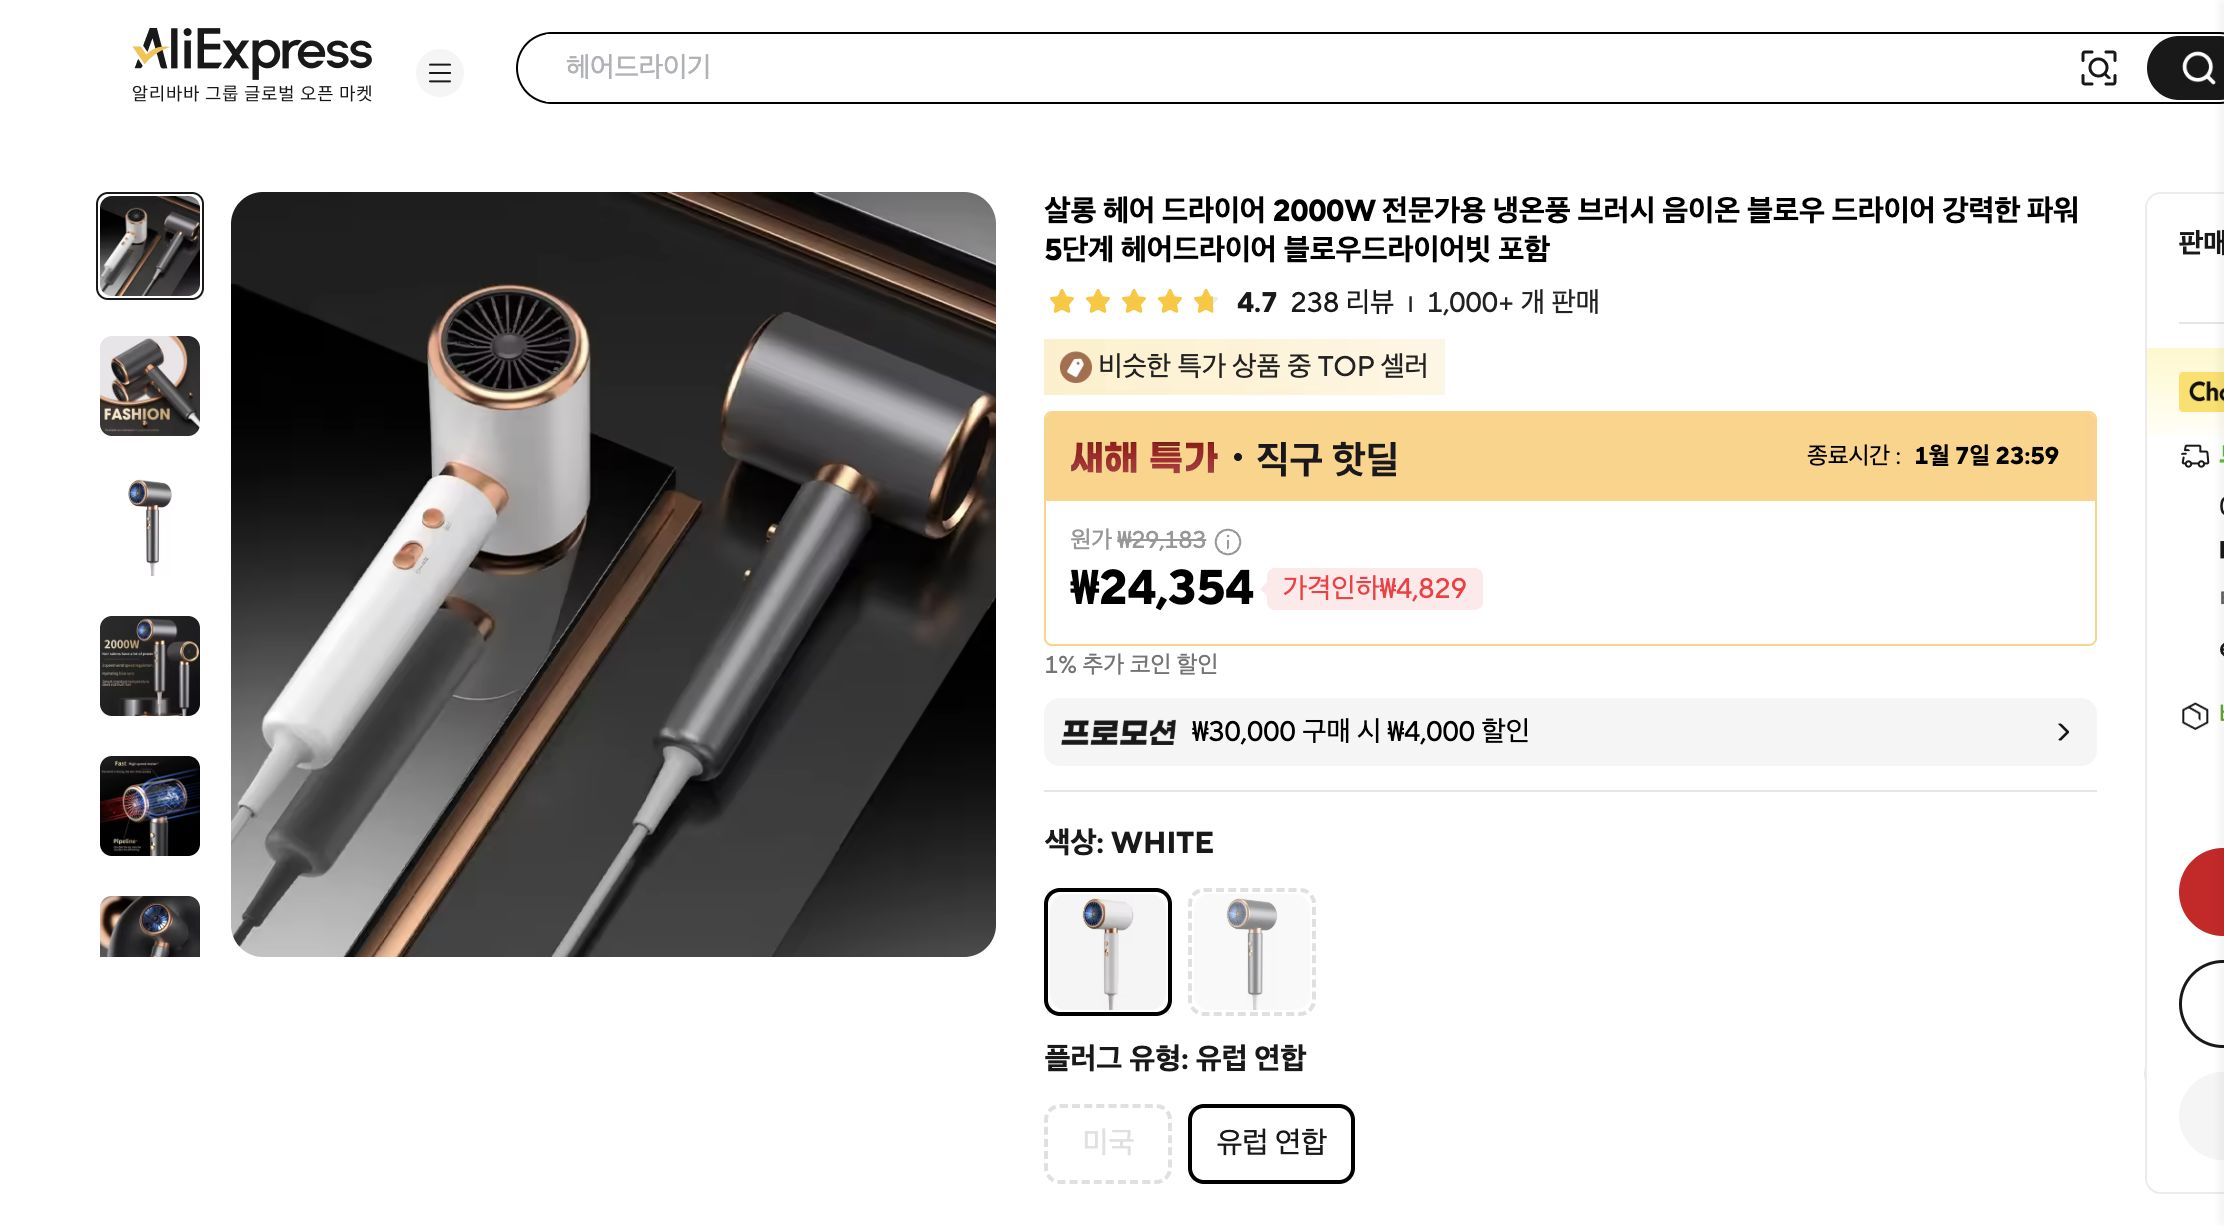Click a star in the 4.7 rating row
The height and width of the screenshot is (1226, 2224).
click(1134, 301)
